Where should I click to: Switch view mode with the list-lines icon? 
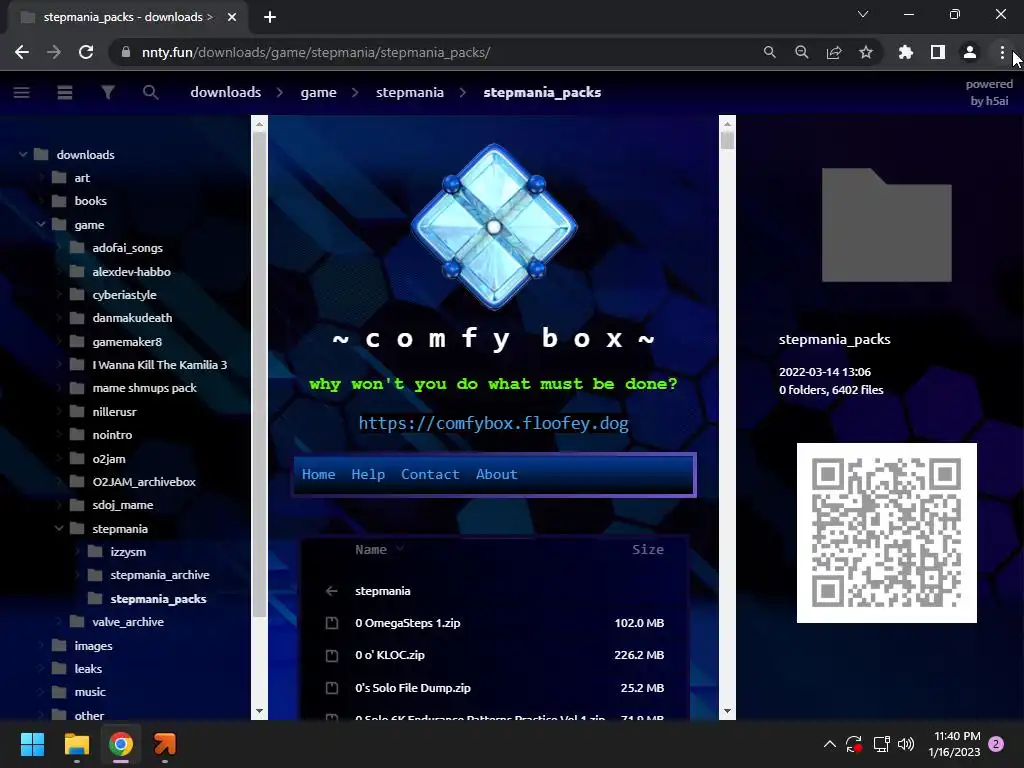(65, 92)
